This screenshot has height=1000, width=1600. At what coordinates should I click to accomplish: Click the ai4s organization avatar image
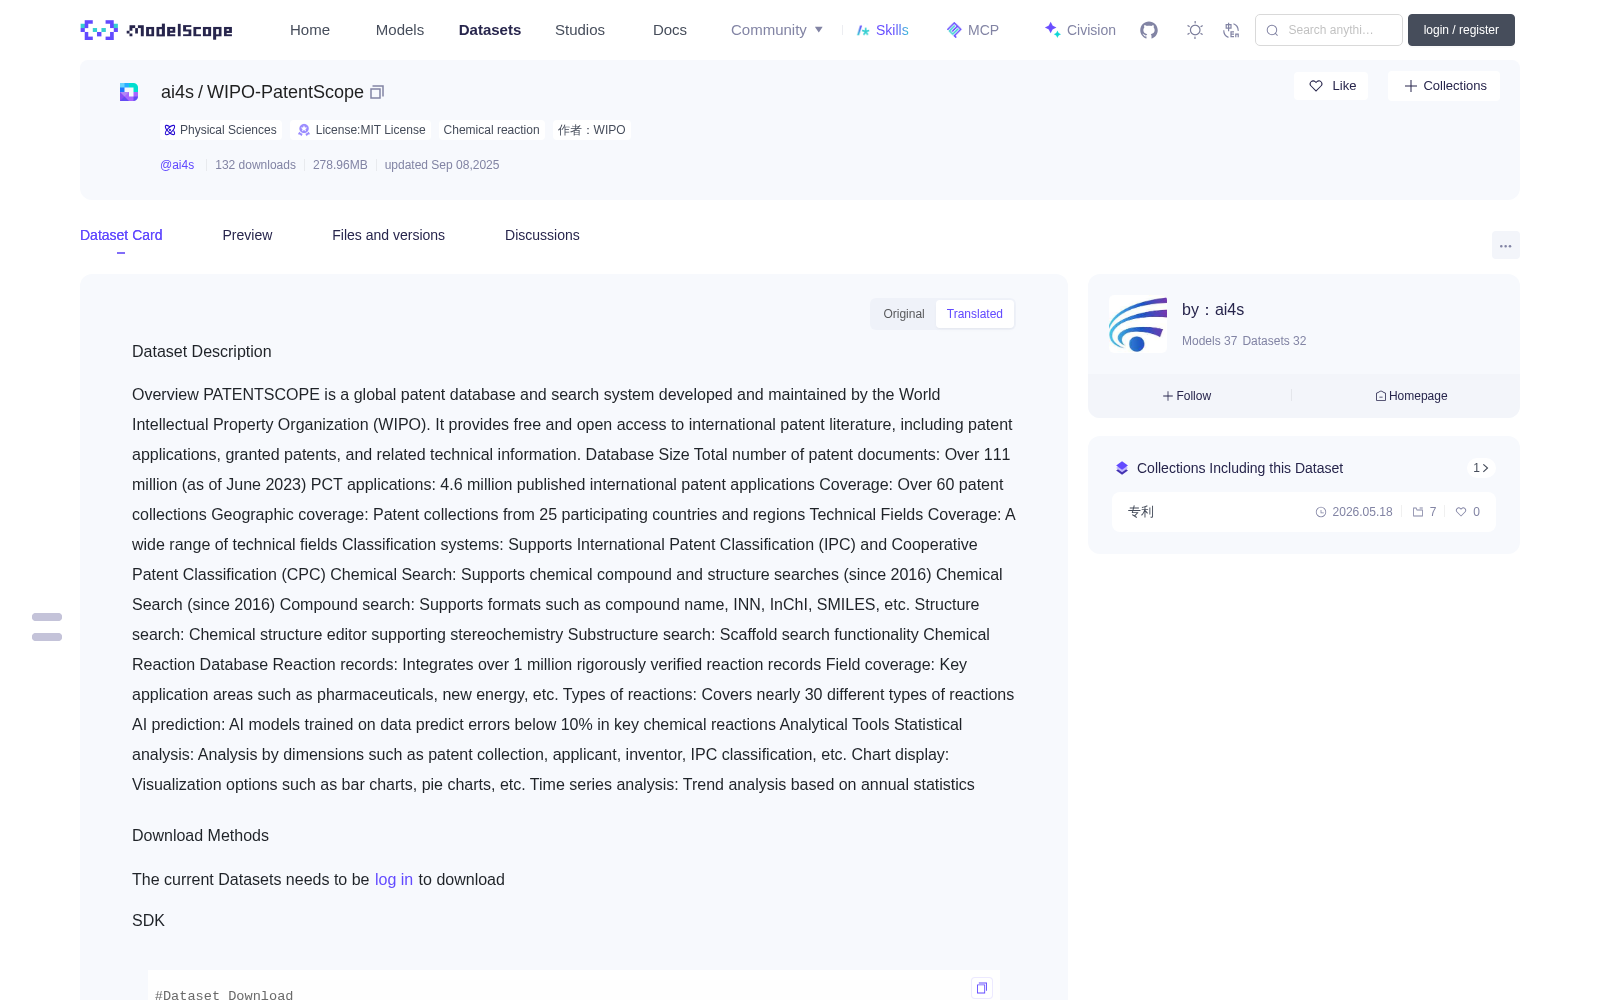1138,324
